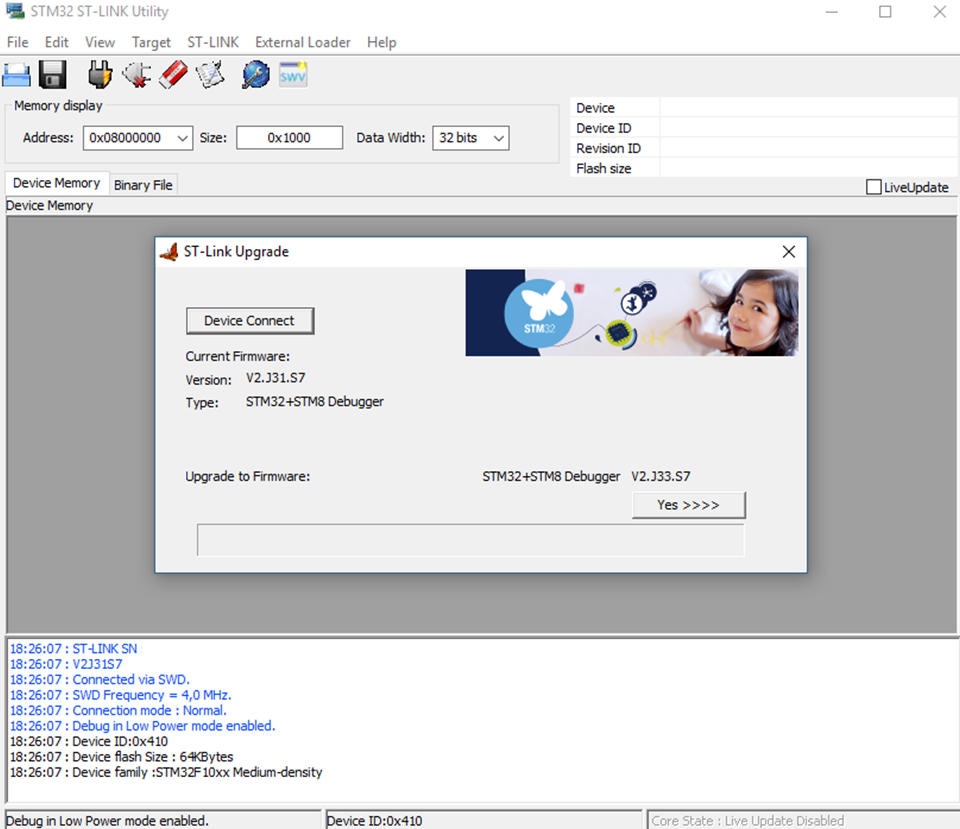Open the Data Width dropdown
Image resolution: width=960 pixels, height=829 pixels.
(499, 138)
